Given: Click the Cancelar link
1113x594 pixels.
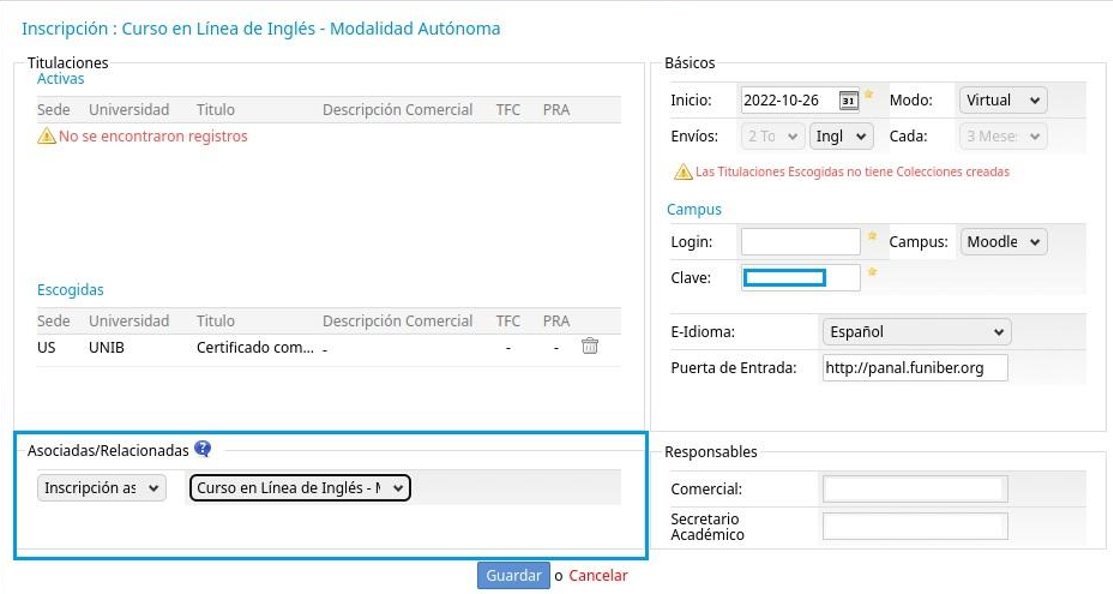Looking at the screenshot, I should [598, 575].
